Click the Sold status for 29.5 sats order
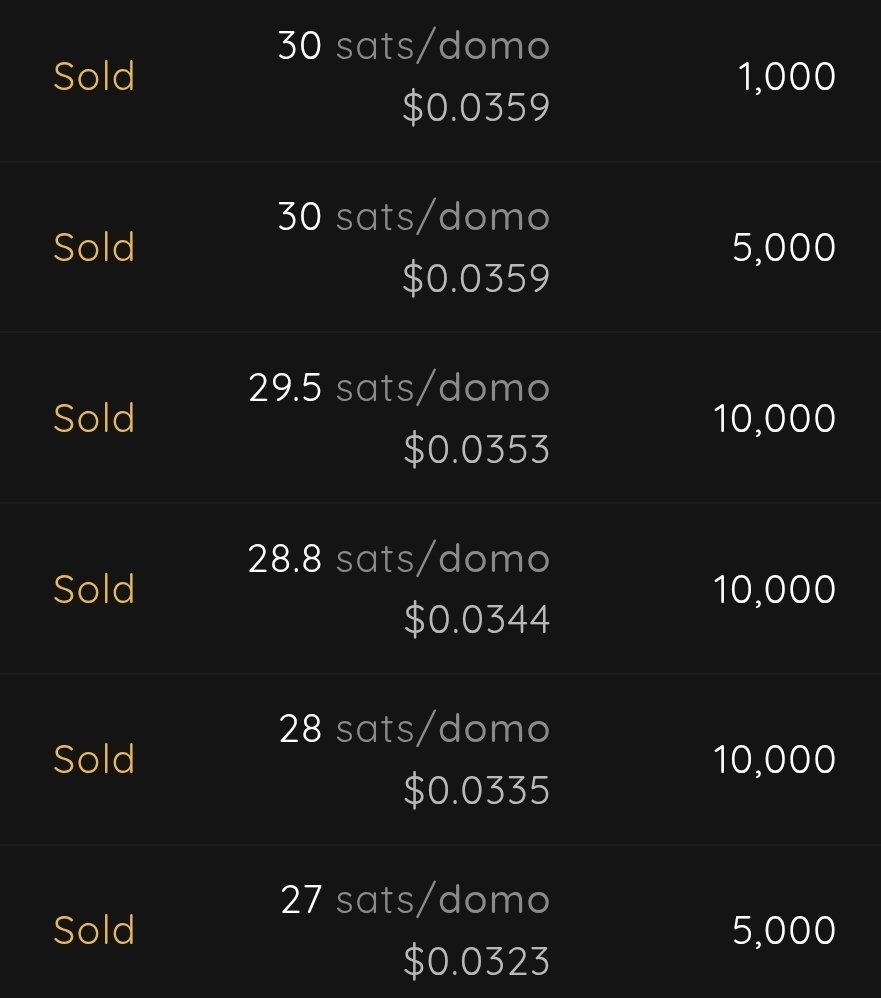 click(x=94, y=418)
